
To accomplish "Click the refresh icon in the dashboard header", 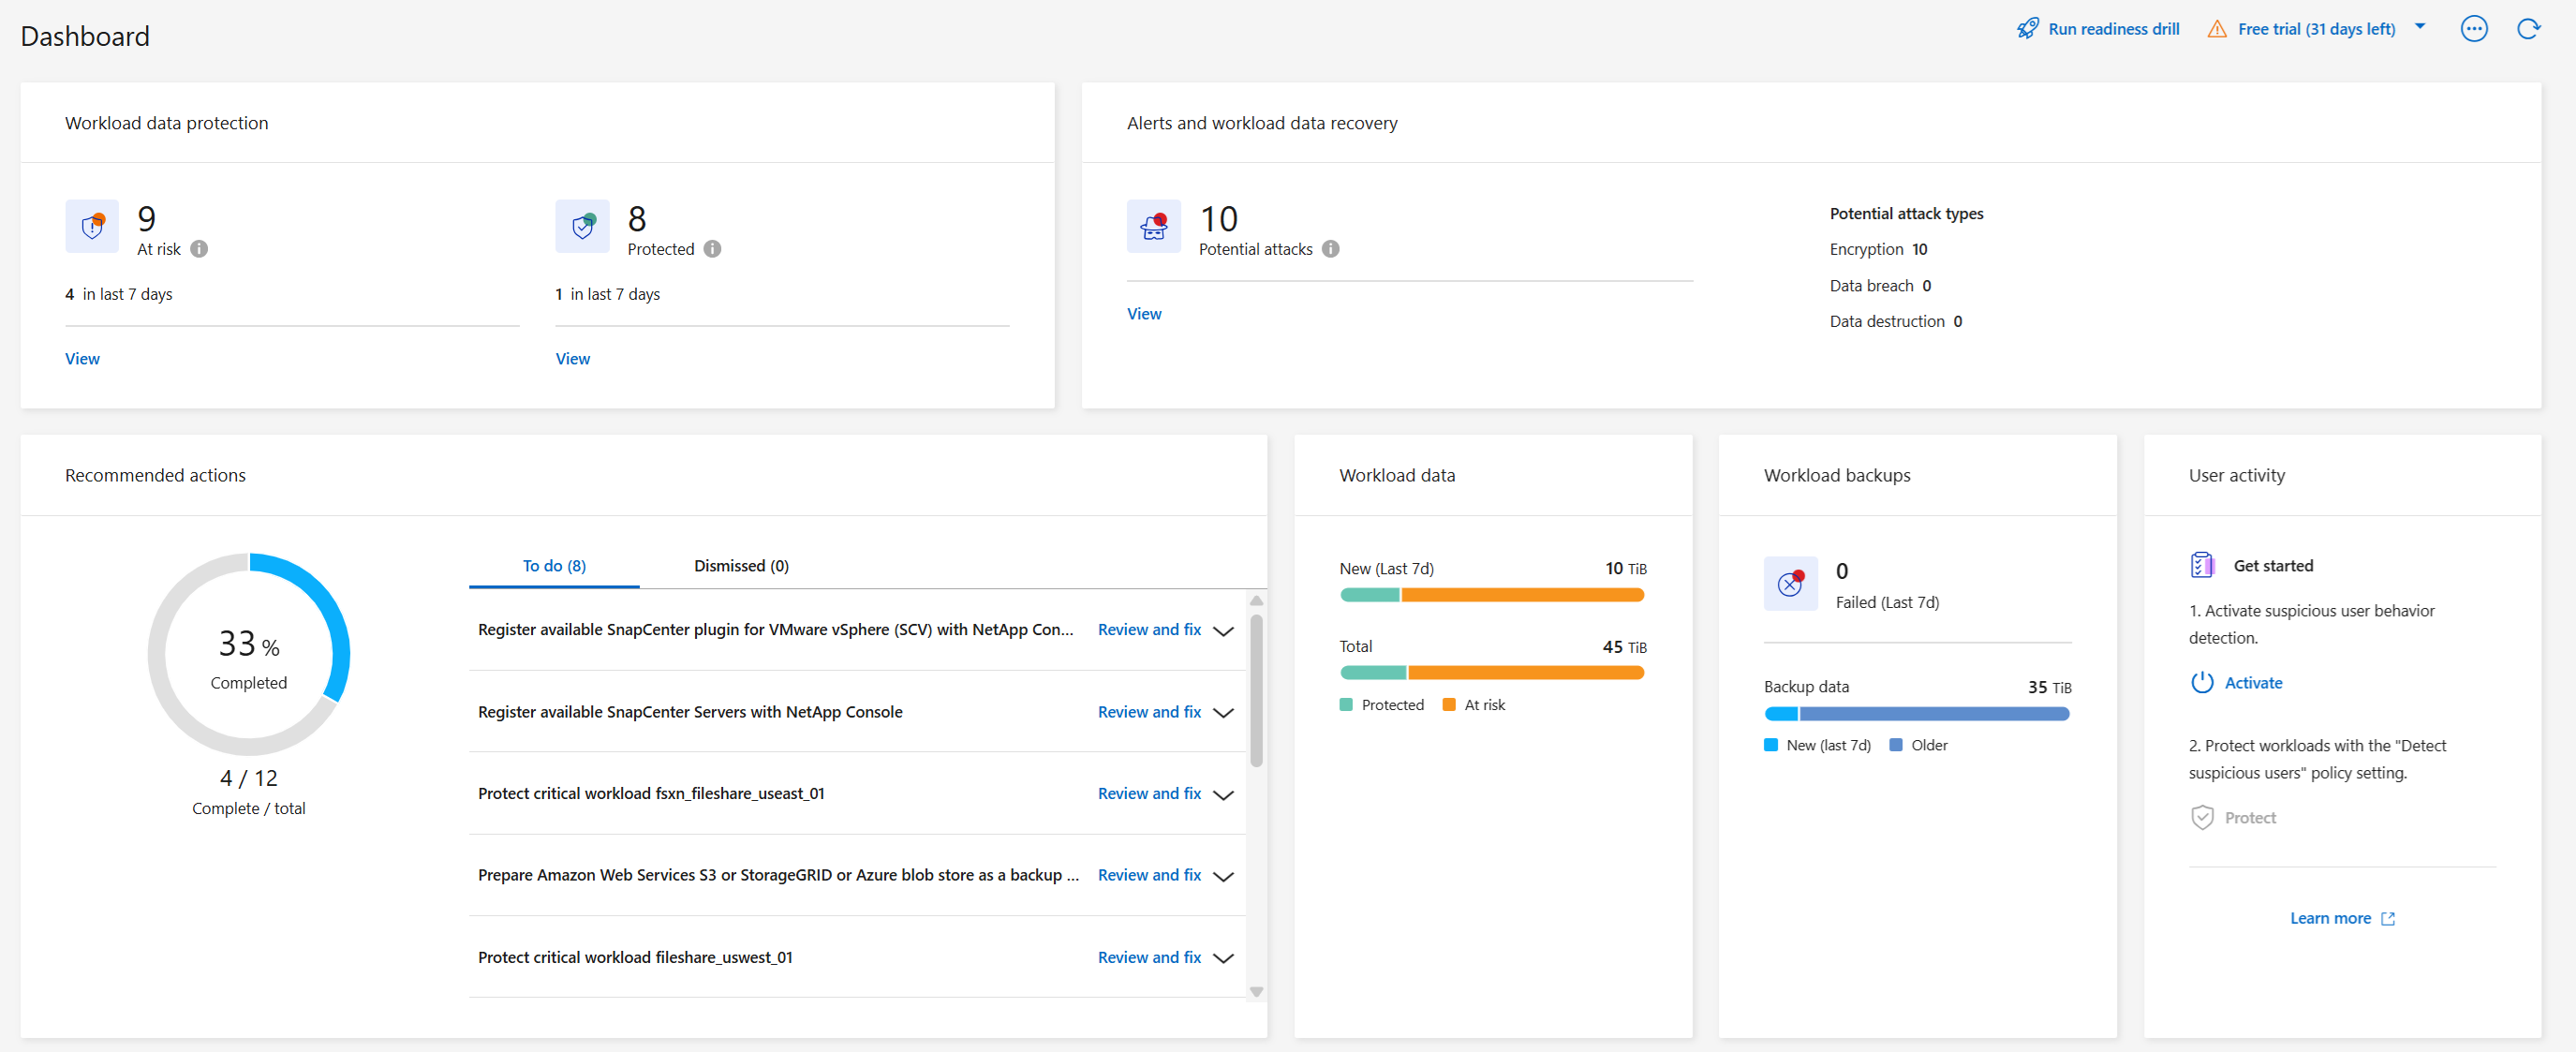I will [2528, 29].
